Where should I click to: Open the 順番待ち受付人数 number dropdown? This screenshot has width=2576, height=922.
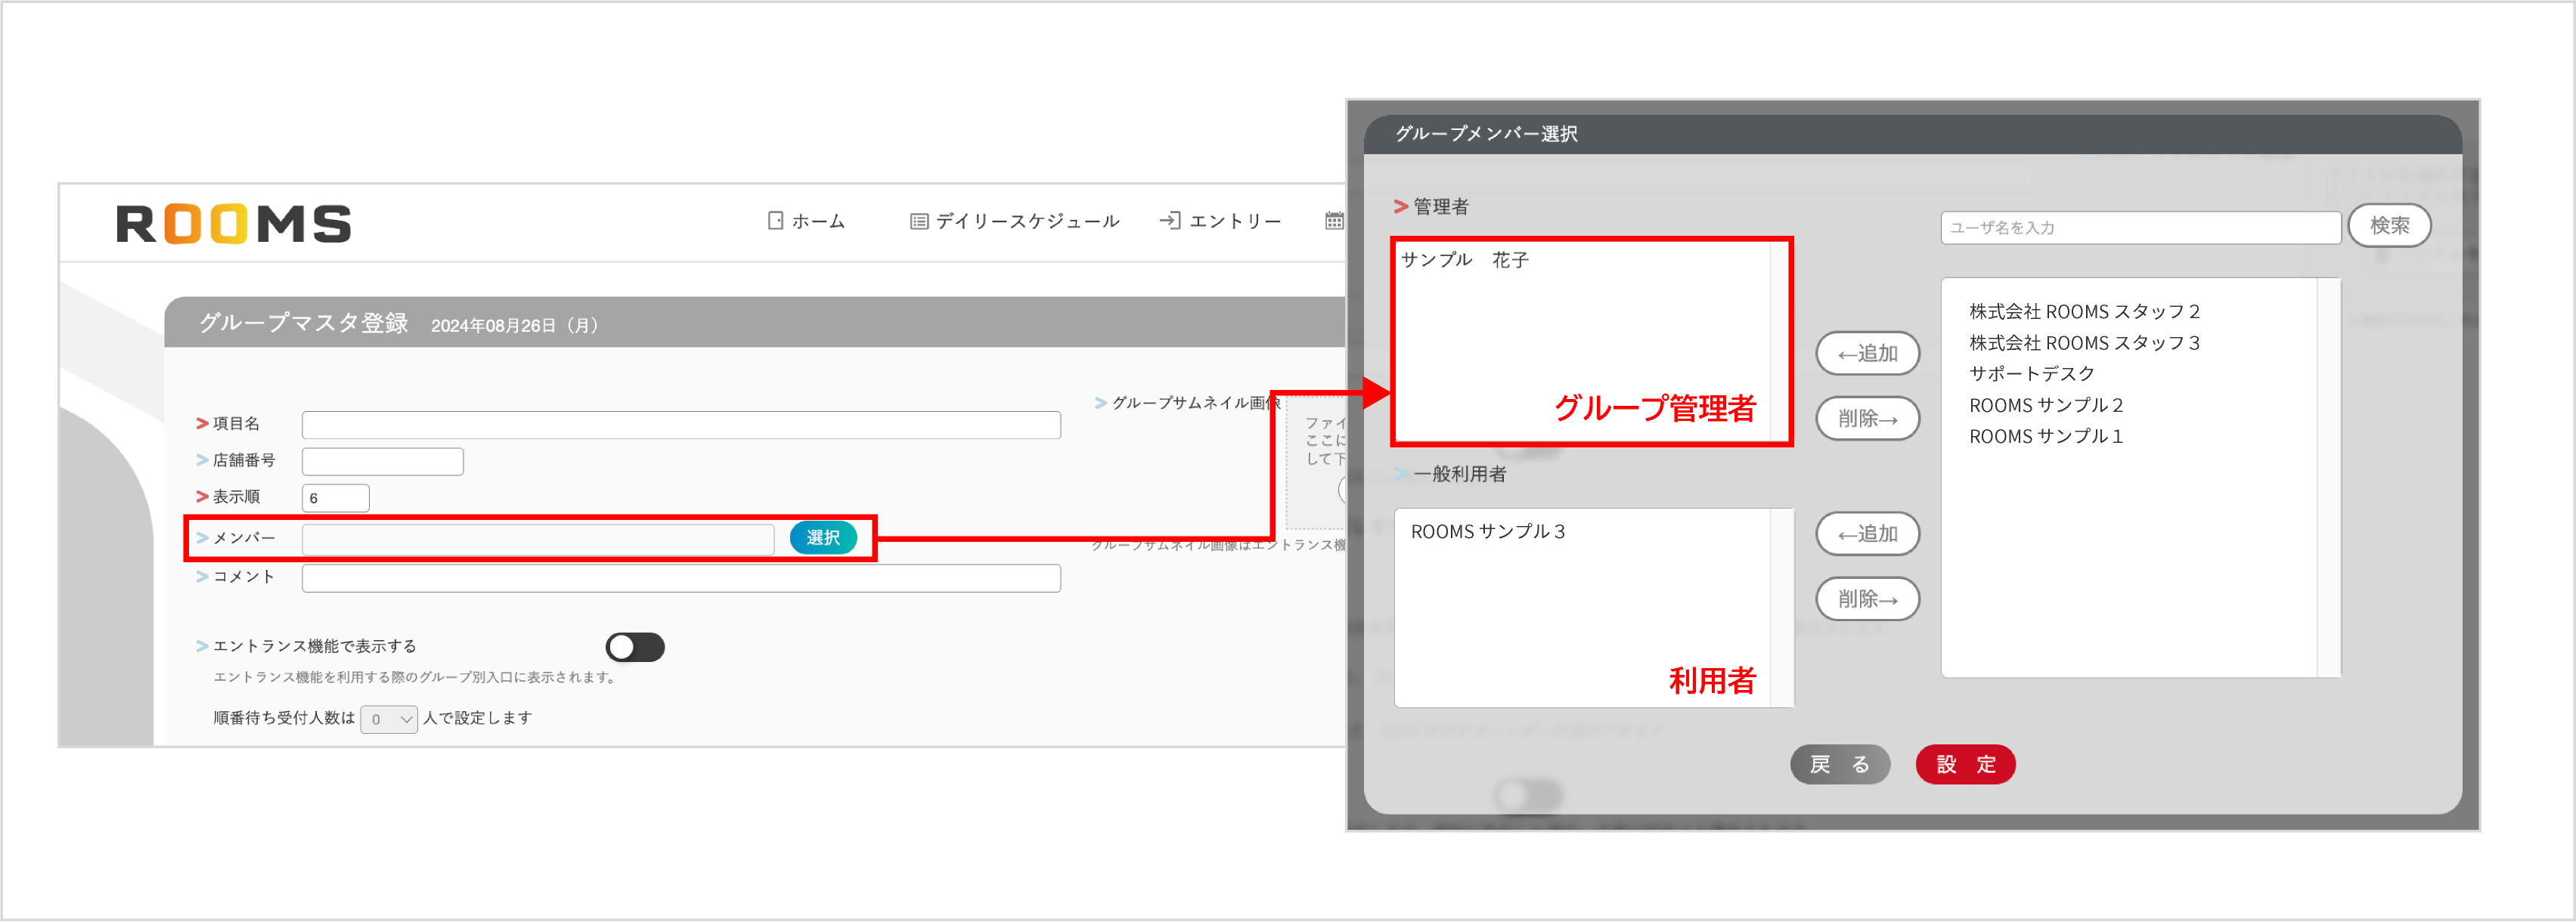point(388,718)
